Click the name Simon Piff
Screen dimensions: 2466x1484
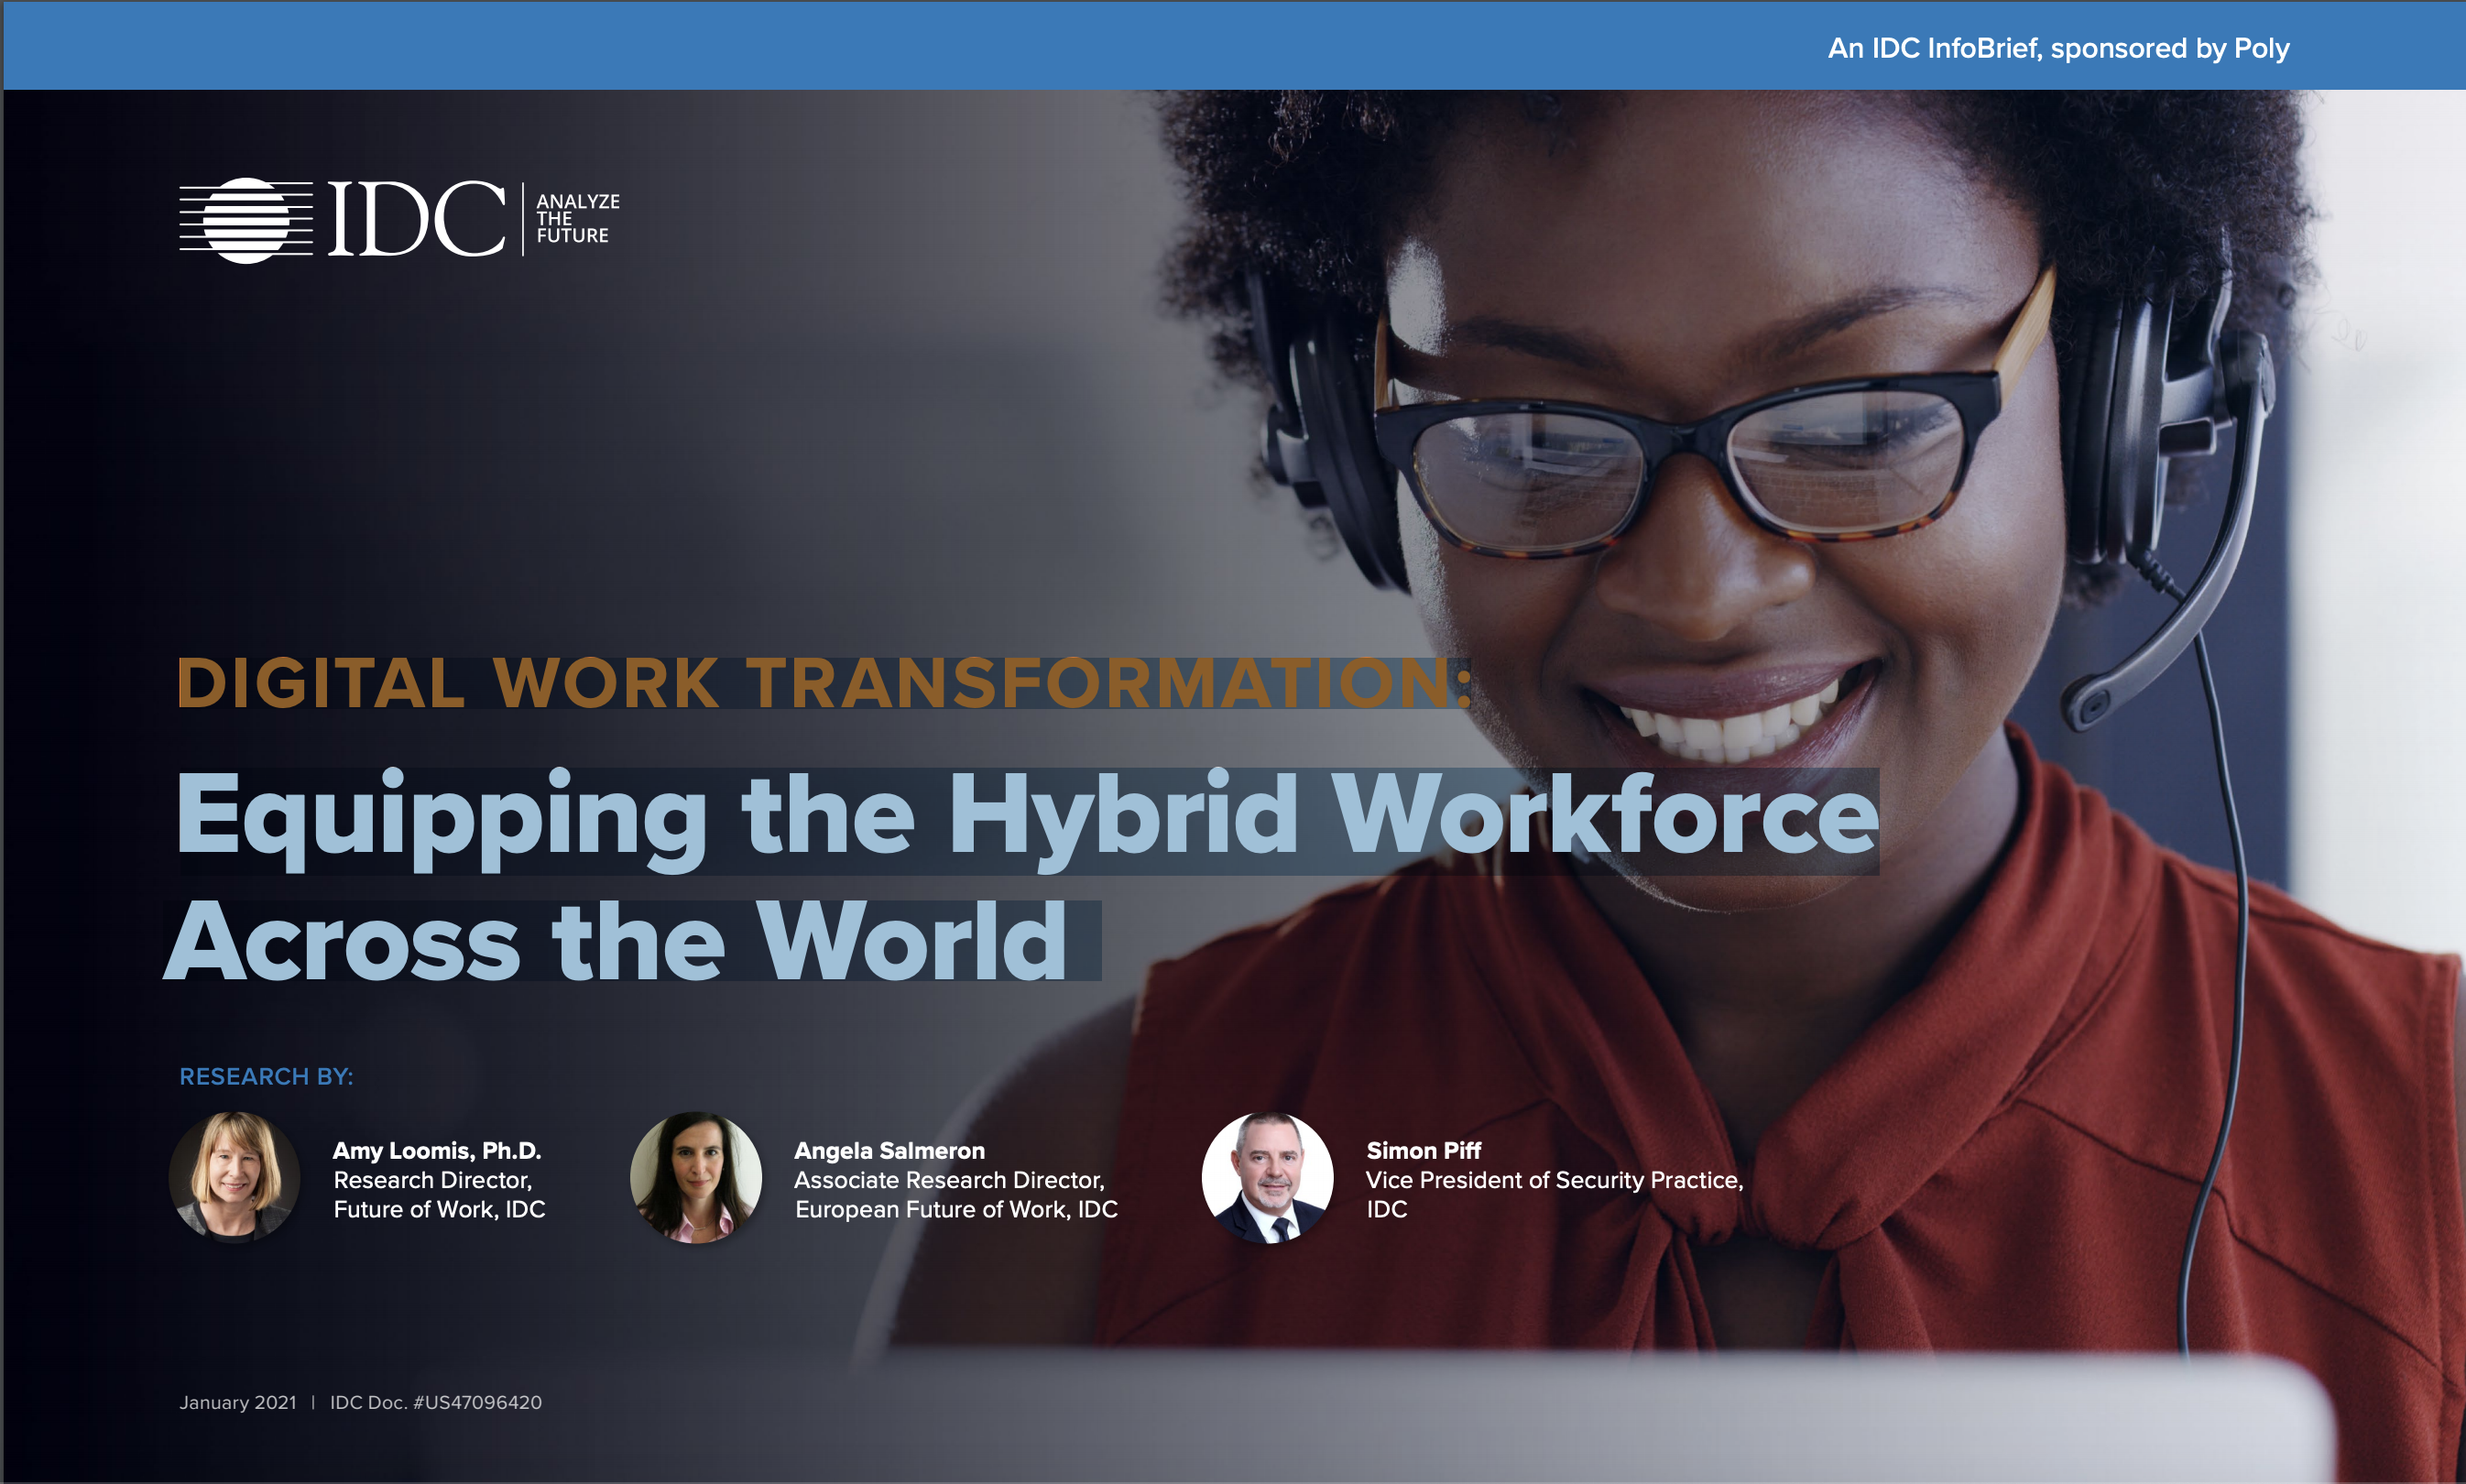1423,1150
